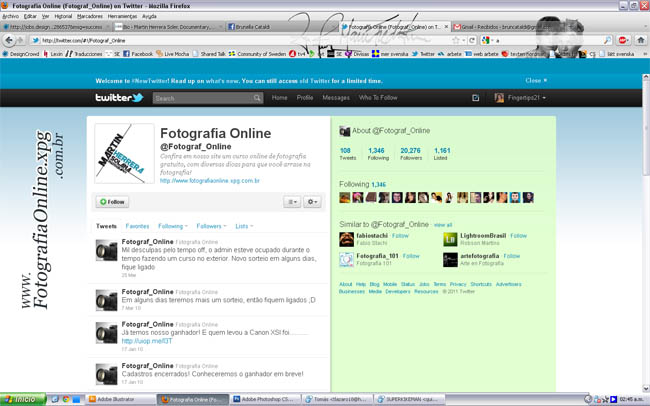The height and width of the screenshot is (406, 650).
Task: Click the reload page icon
Action: 472,40
